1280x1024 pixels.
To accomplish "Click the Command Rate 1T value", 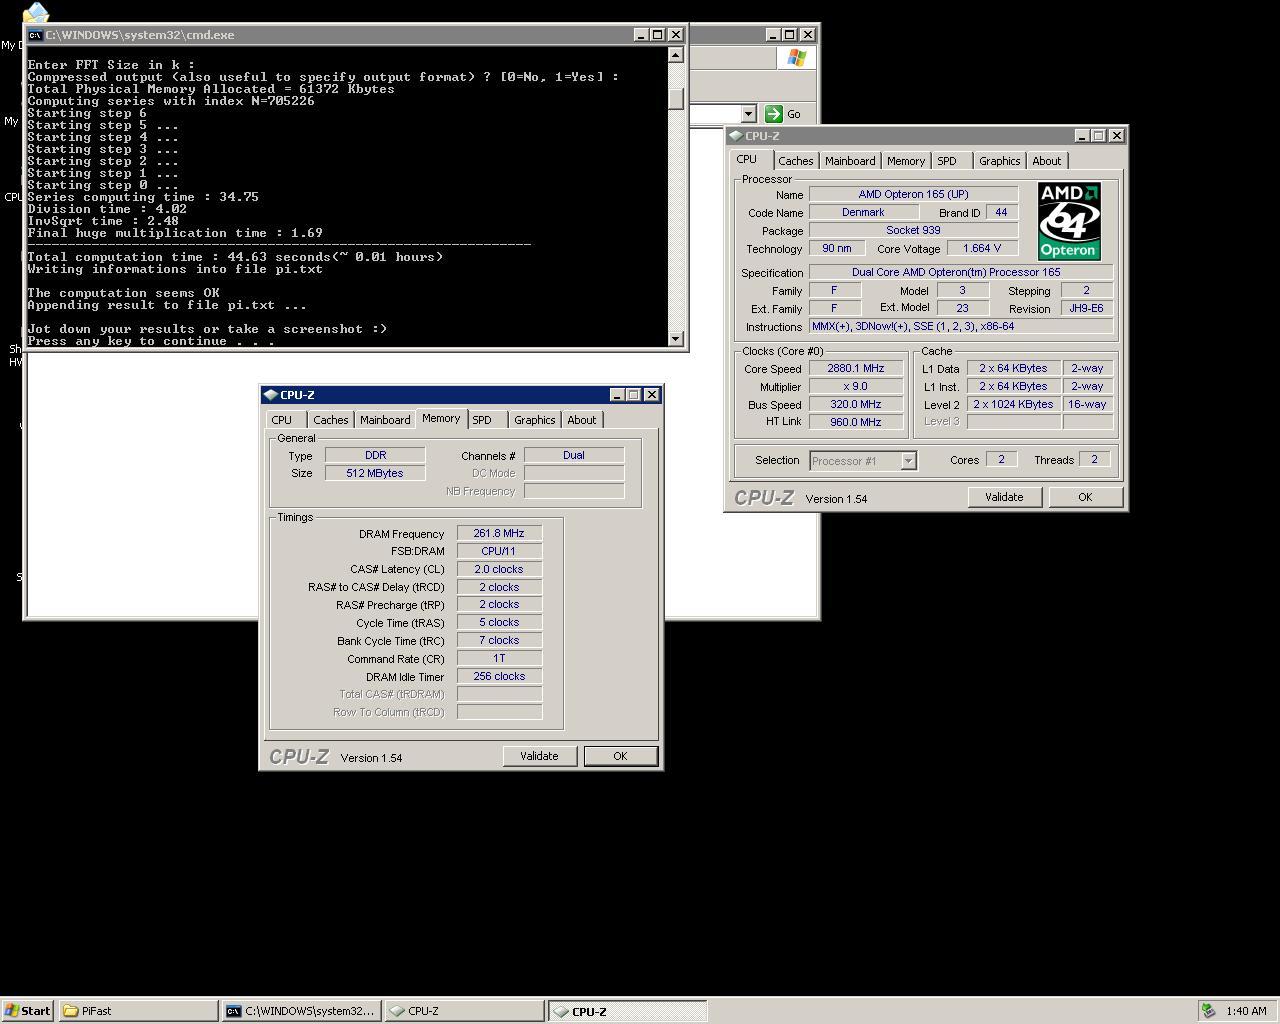I will pos(499,658).
